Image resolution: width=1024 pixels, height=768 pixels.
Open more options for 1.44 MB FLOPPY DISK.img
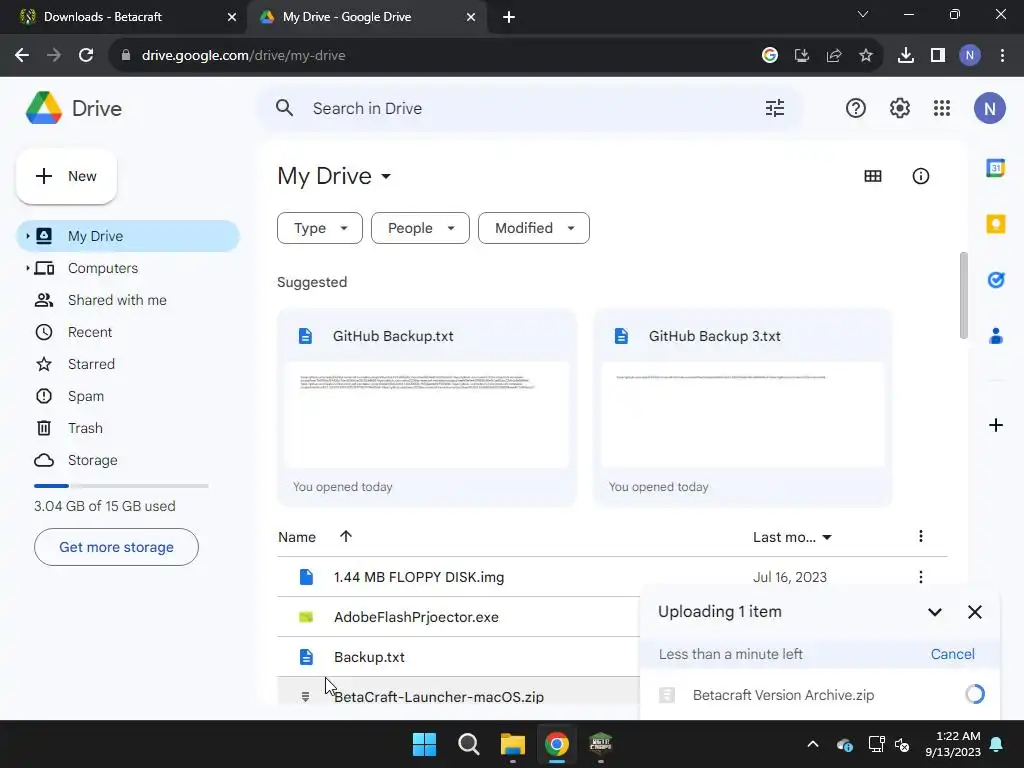(x=920, y=577)
